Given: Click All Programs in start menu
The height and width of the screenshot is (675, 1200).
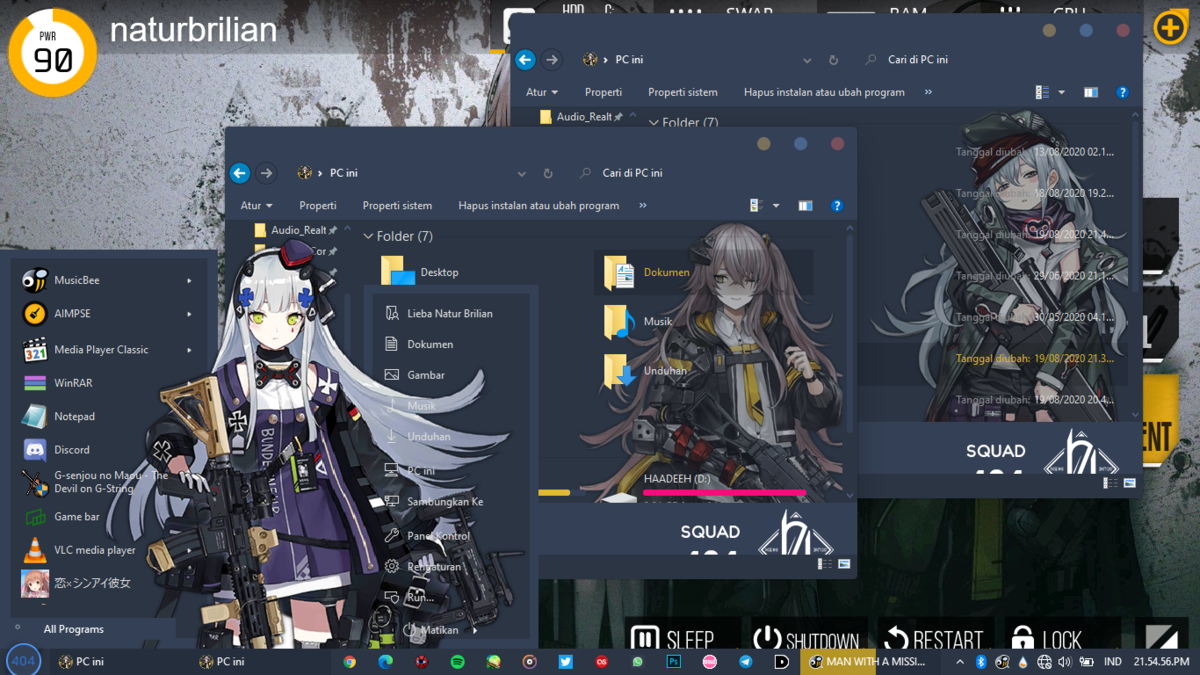Looking at the screenshot, I should (73, 629).
